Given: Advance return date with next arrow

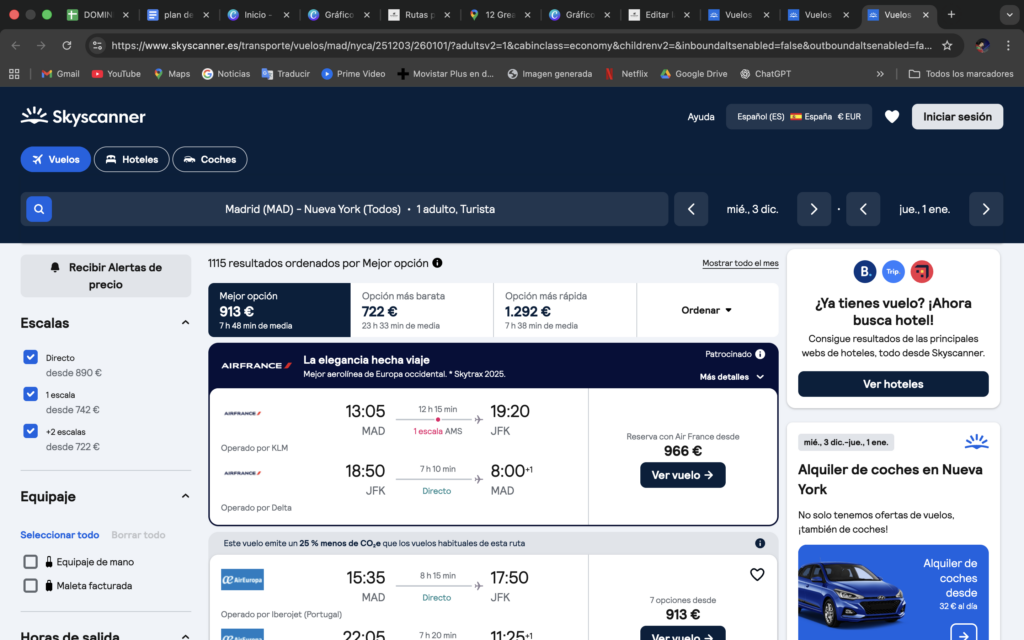Looking at the screenshot, I should tap(986, 209).
